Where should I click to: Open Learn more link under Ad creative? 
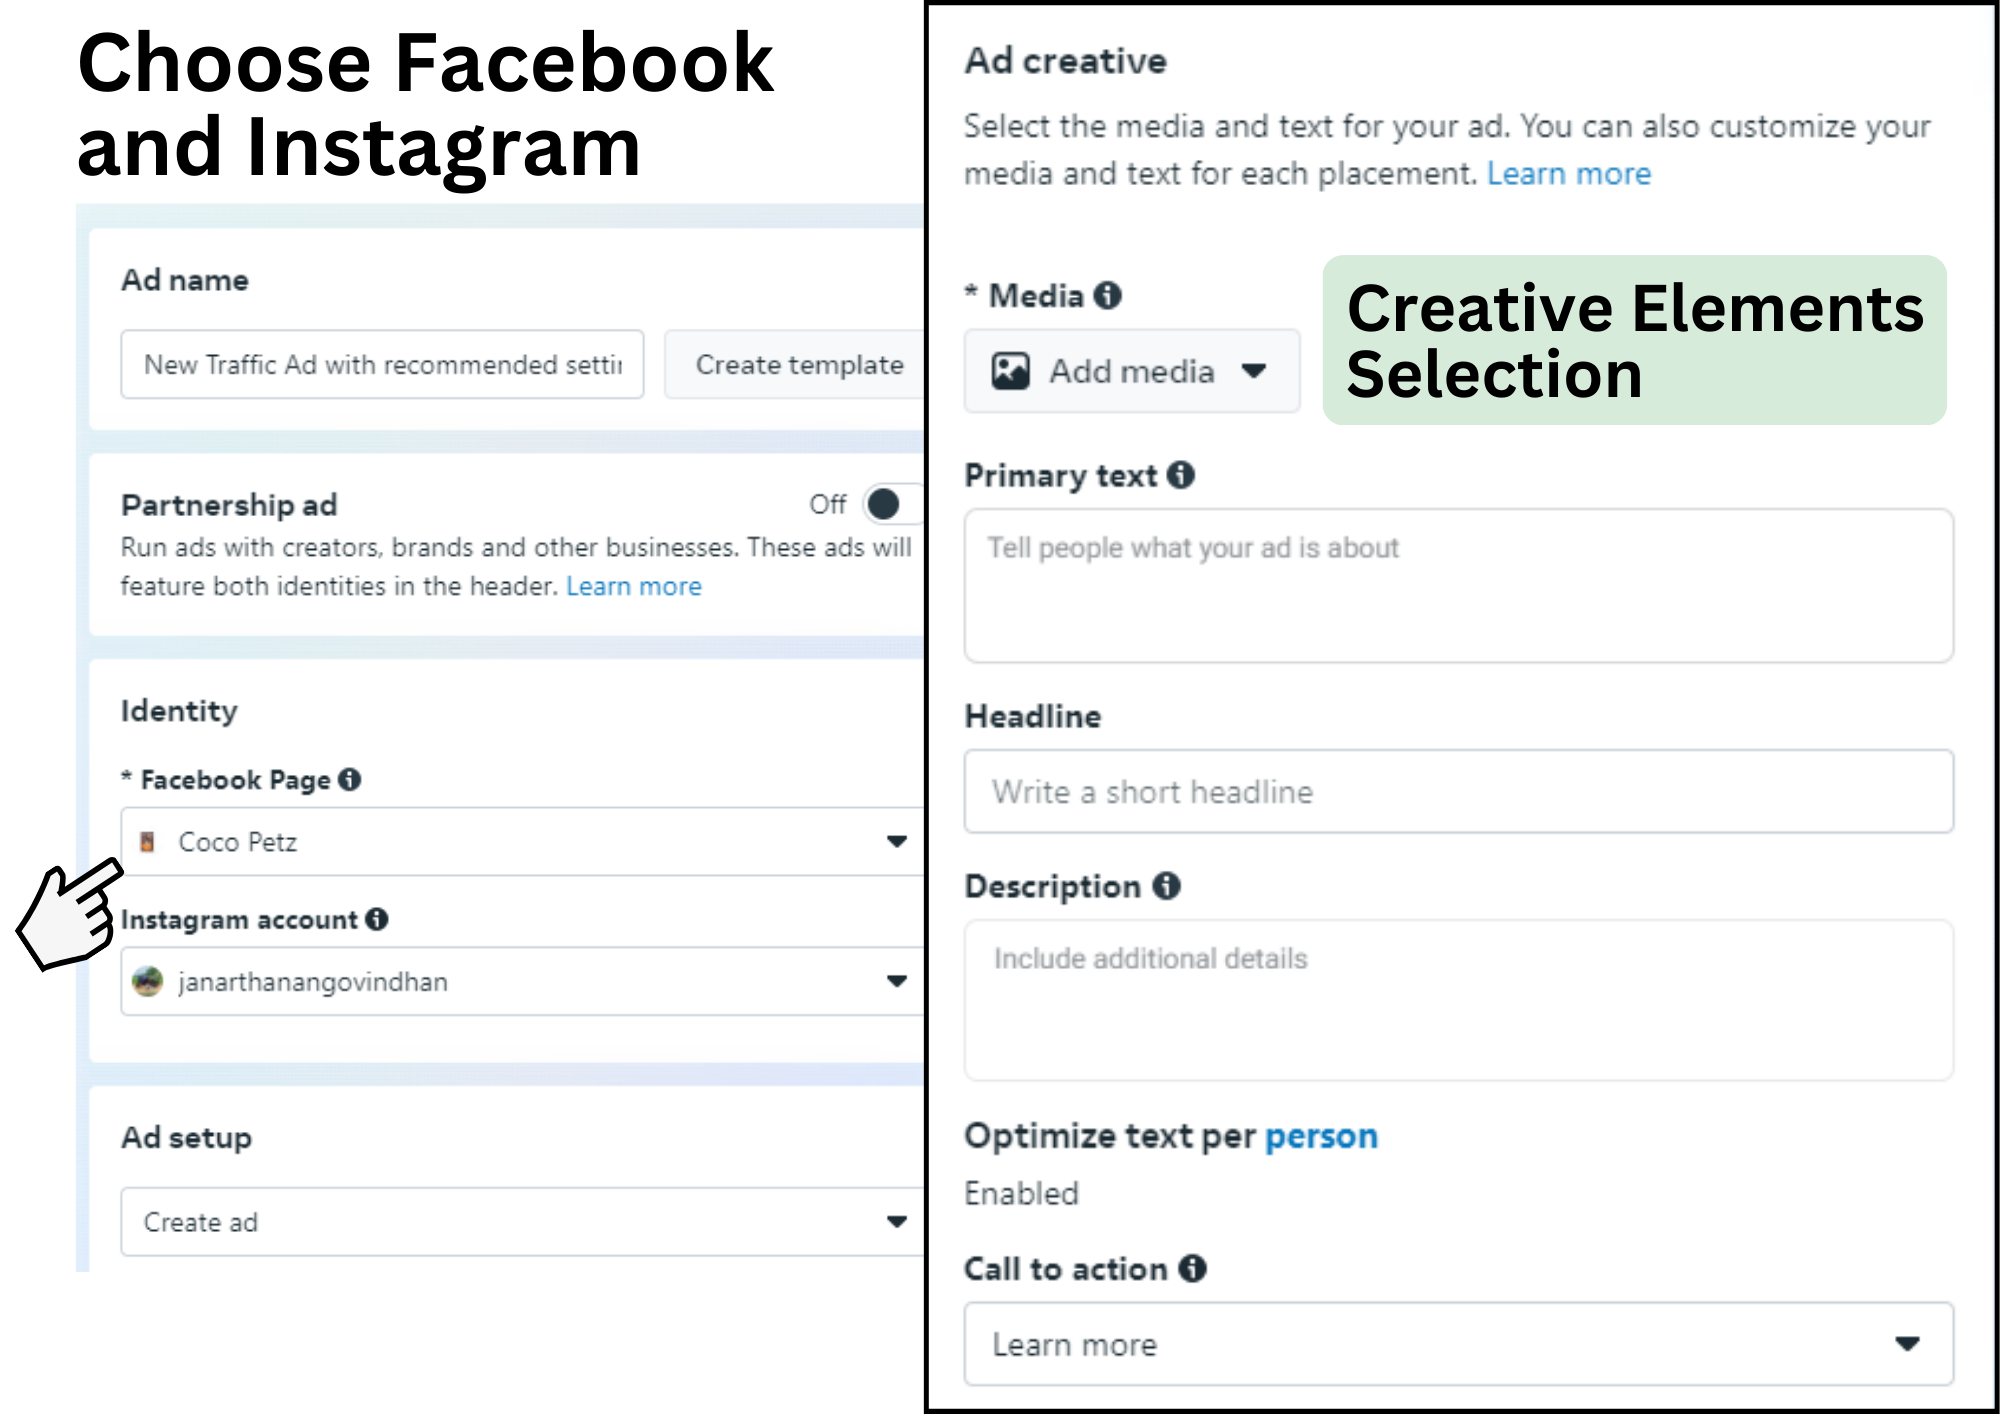1568,174
